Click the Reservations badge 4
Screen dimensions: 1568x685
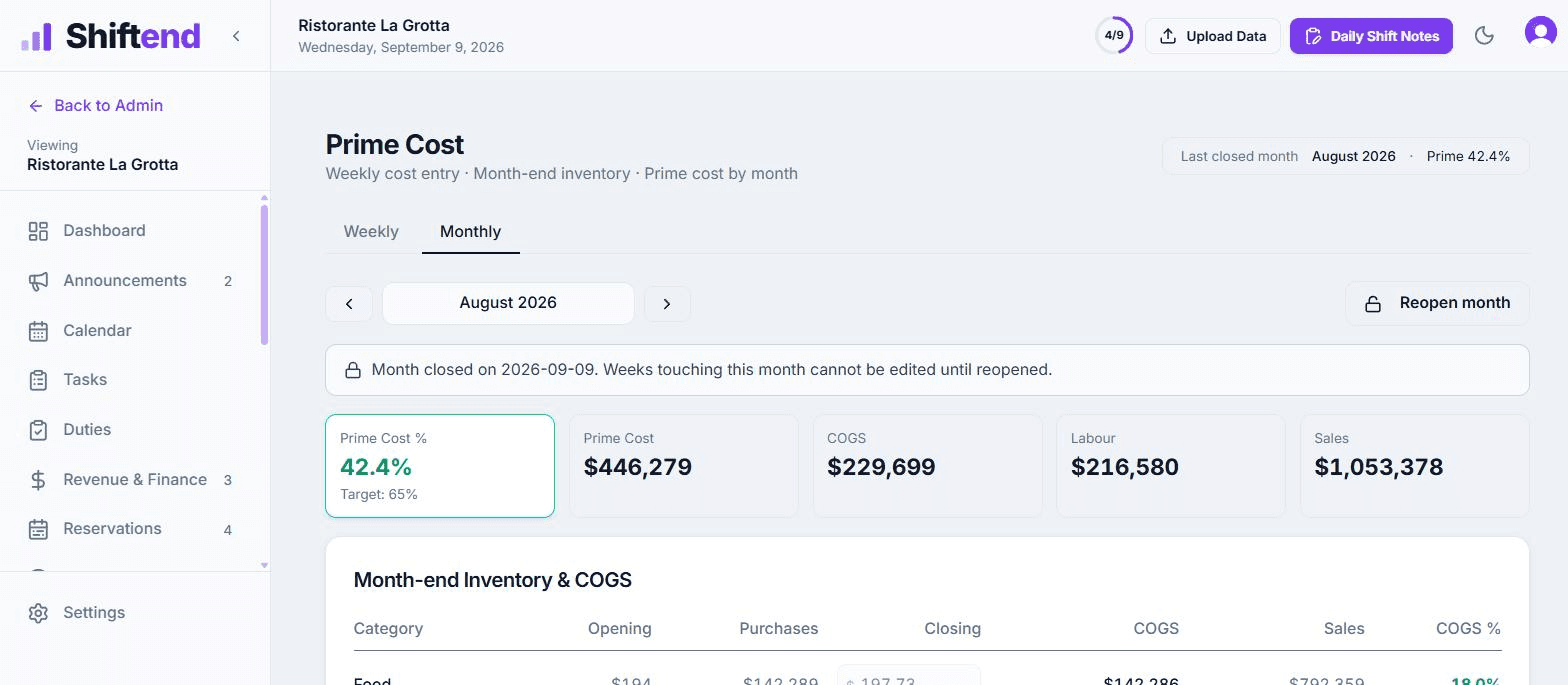[228, 530]
